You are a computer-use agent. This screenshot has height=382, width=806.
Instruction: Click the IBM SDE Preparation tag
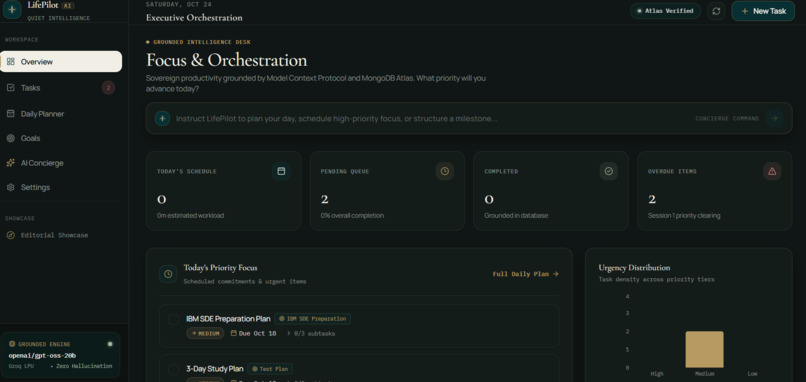point(313,319)
